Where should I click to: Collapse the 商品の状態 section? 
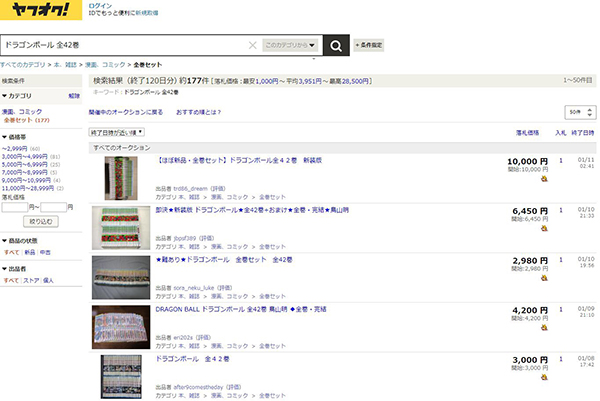click(20, 241)
